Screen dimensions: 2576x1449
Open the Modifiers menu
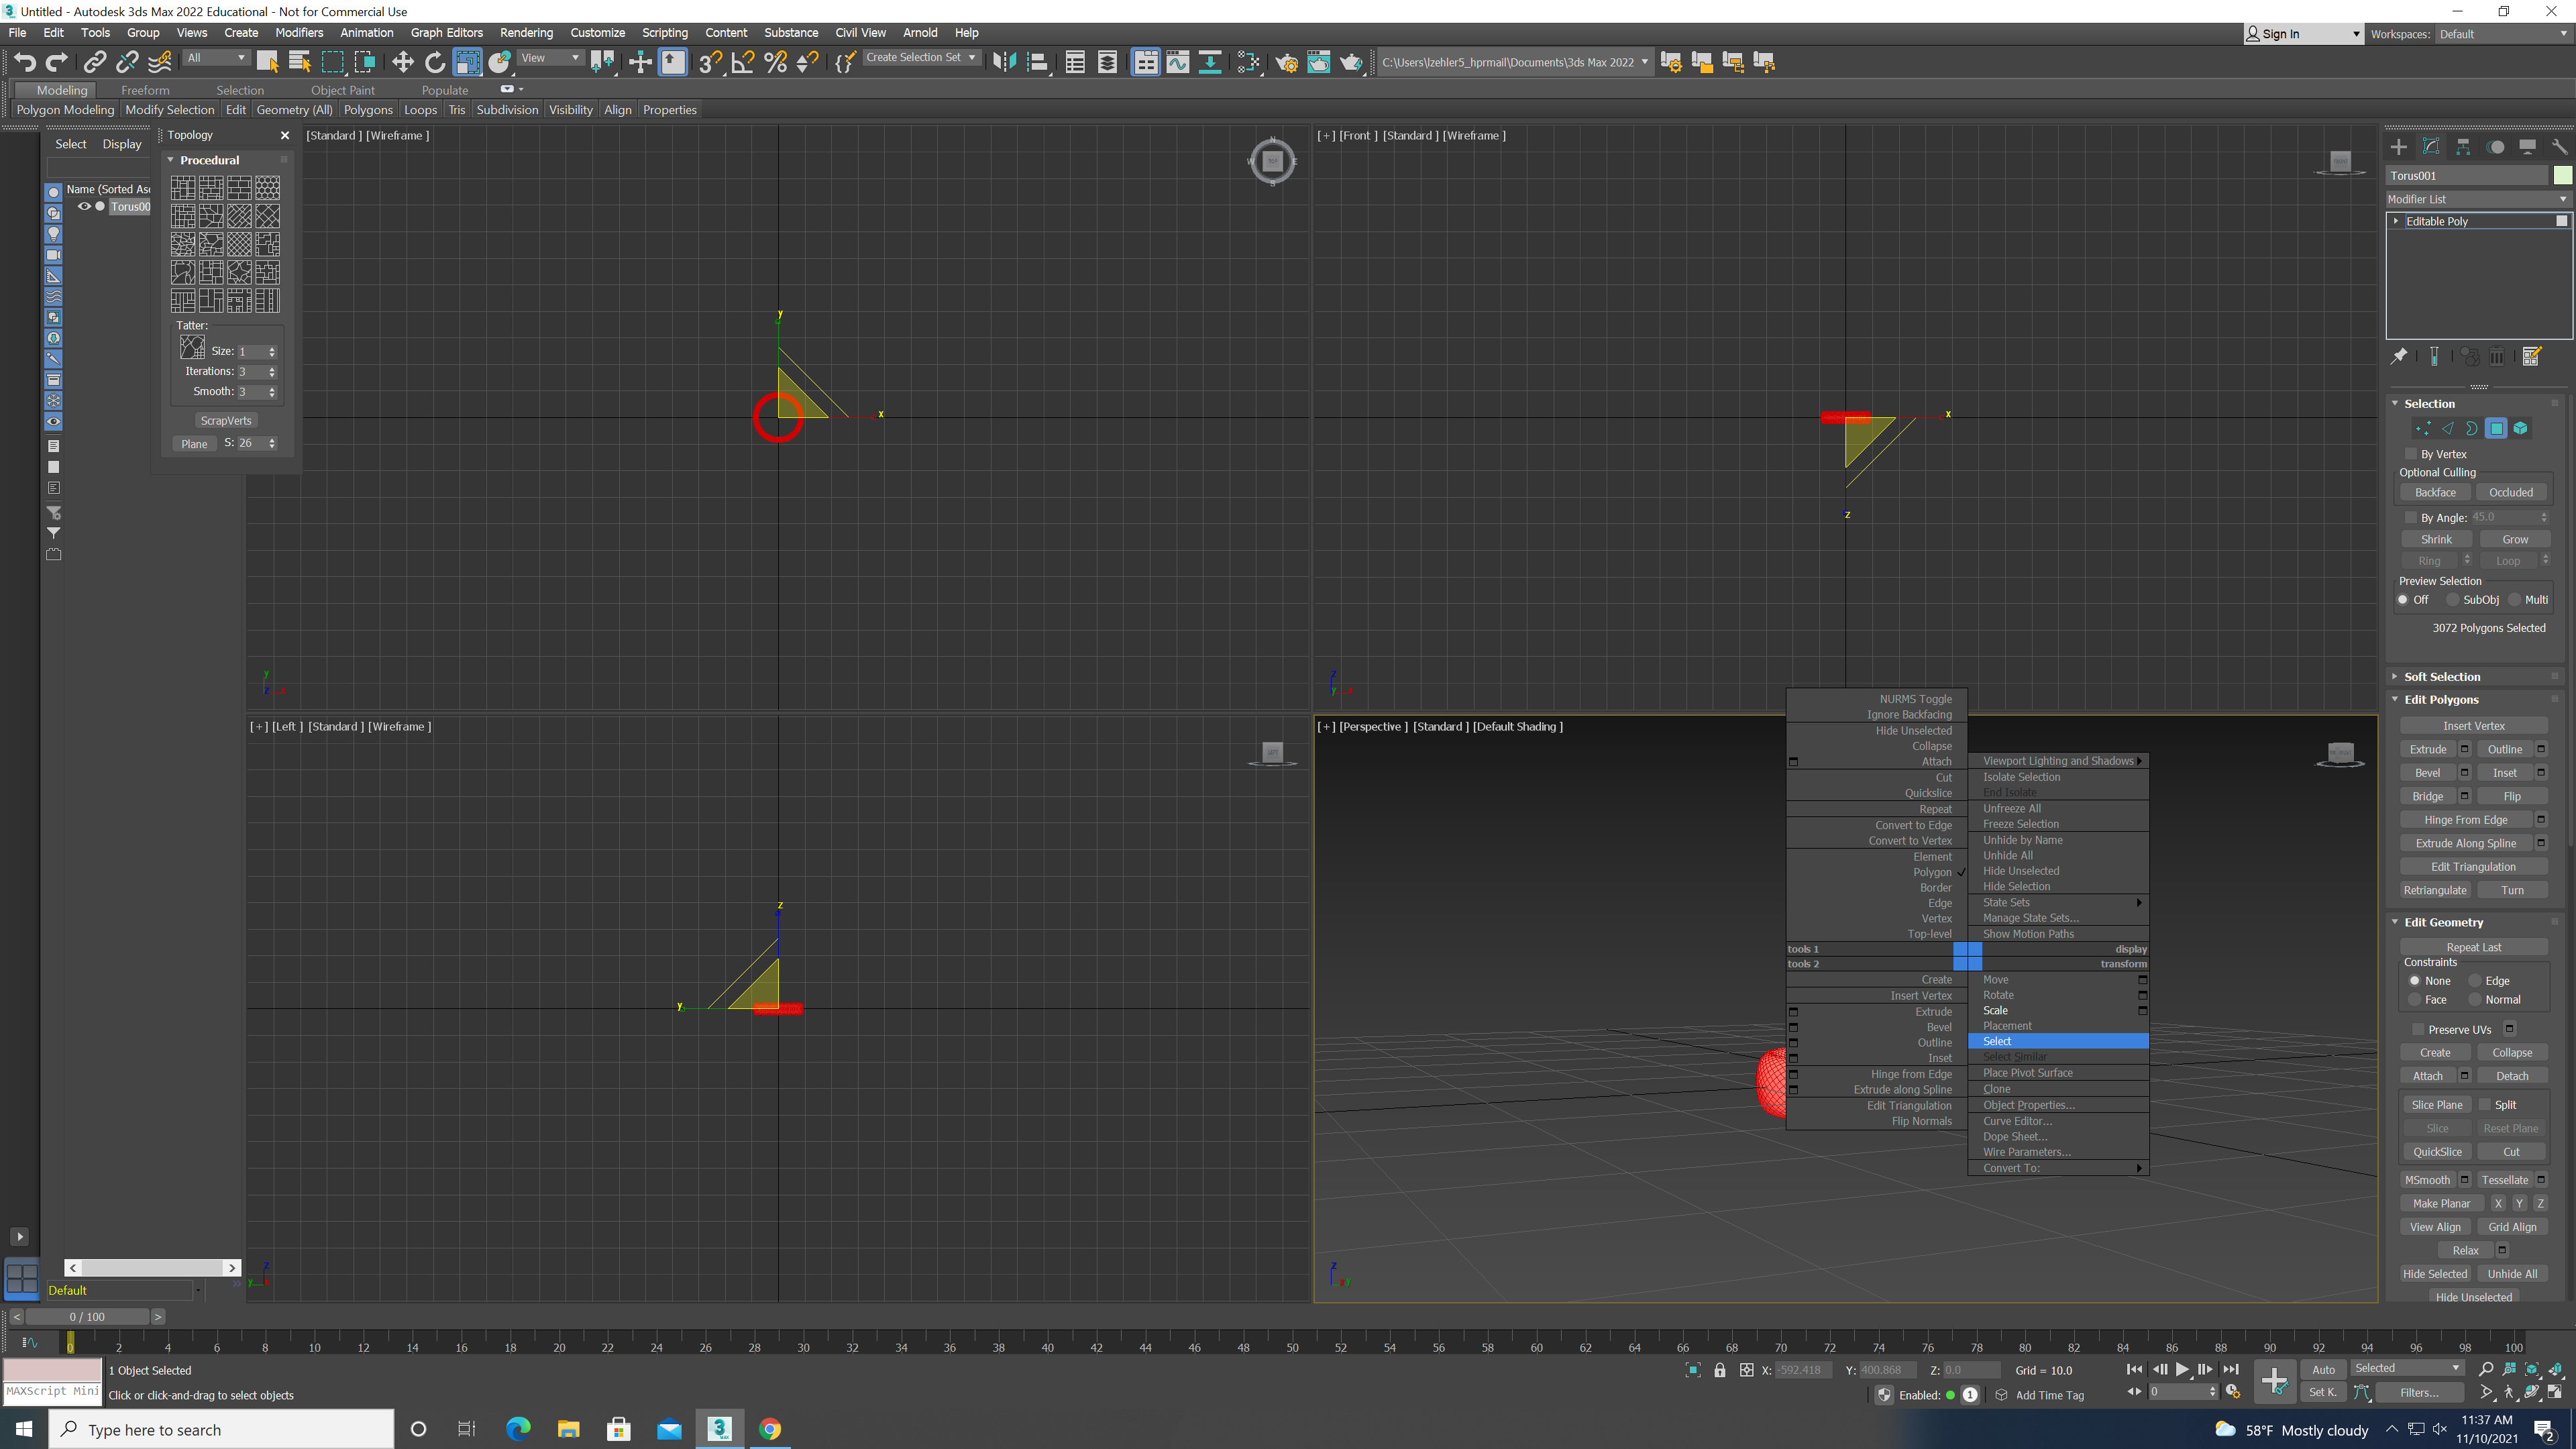[298, 33]
